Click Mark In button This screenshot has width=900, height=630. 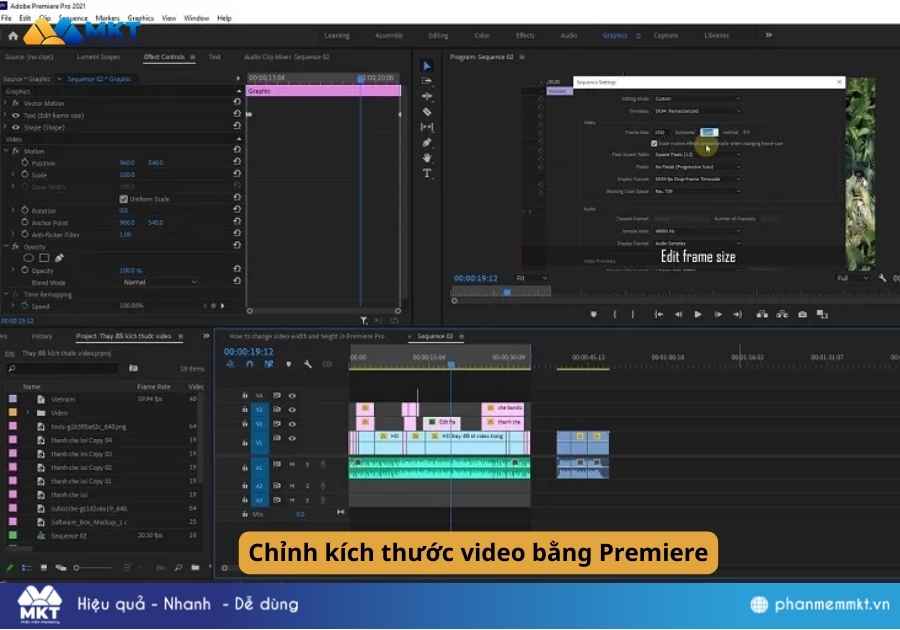click(x=615, y=314)
